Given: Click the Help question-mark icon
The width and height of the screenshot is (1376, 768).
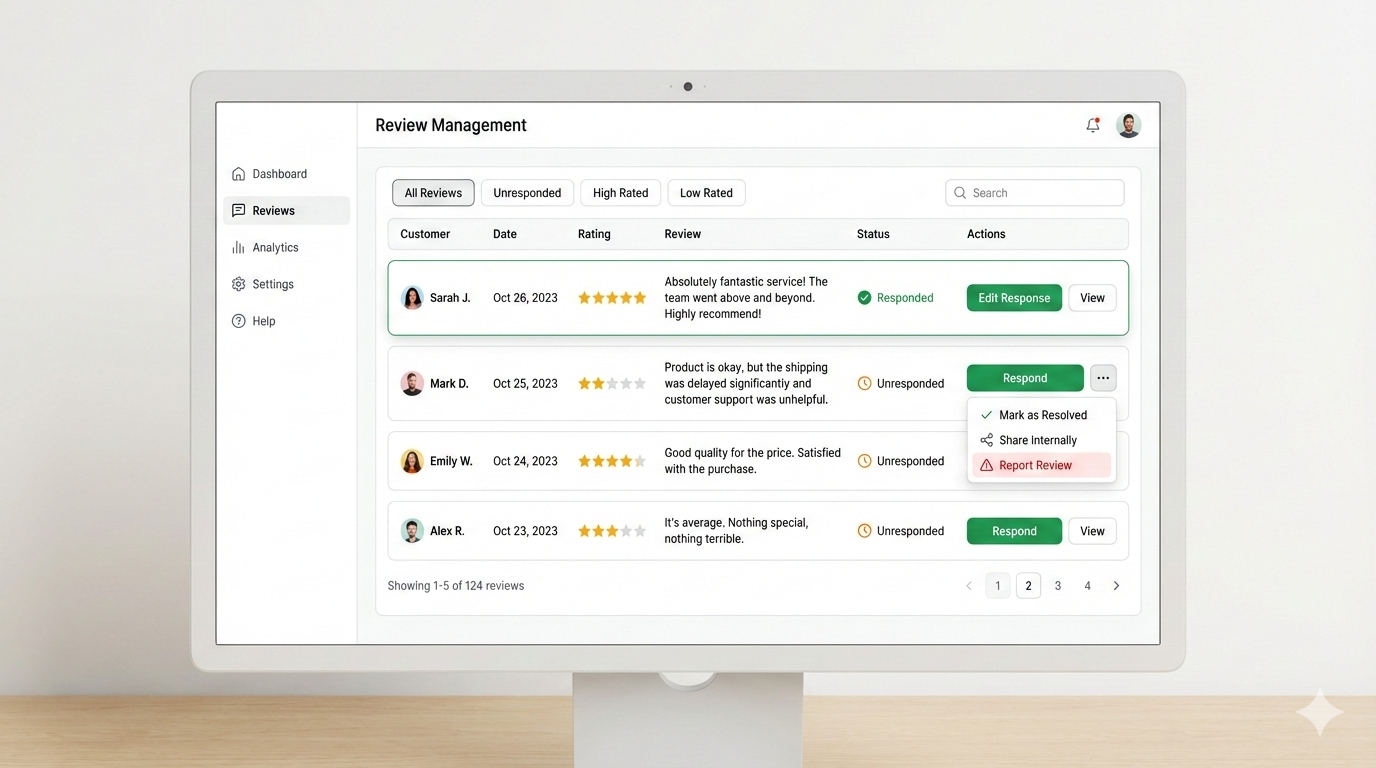Looking at the screenshot, I should 238,321.
